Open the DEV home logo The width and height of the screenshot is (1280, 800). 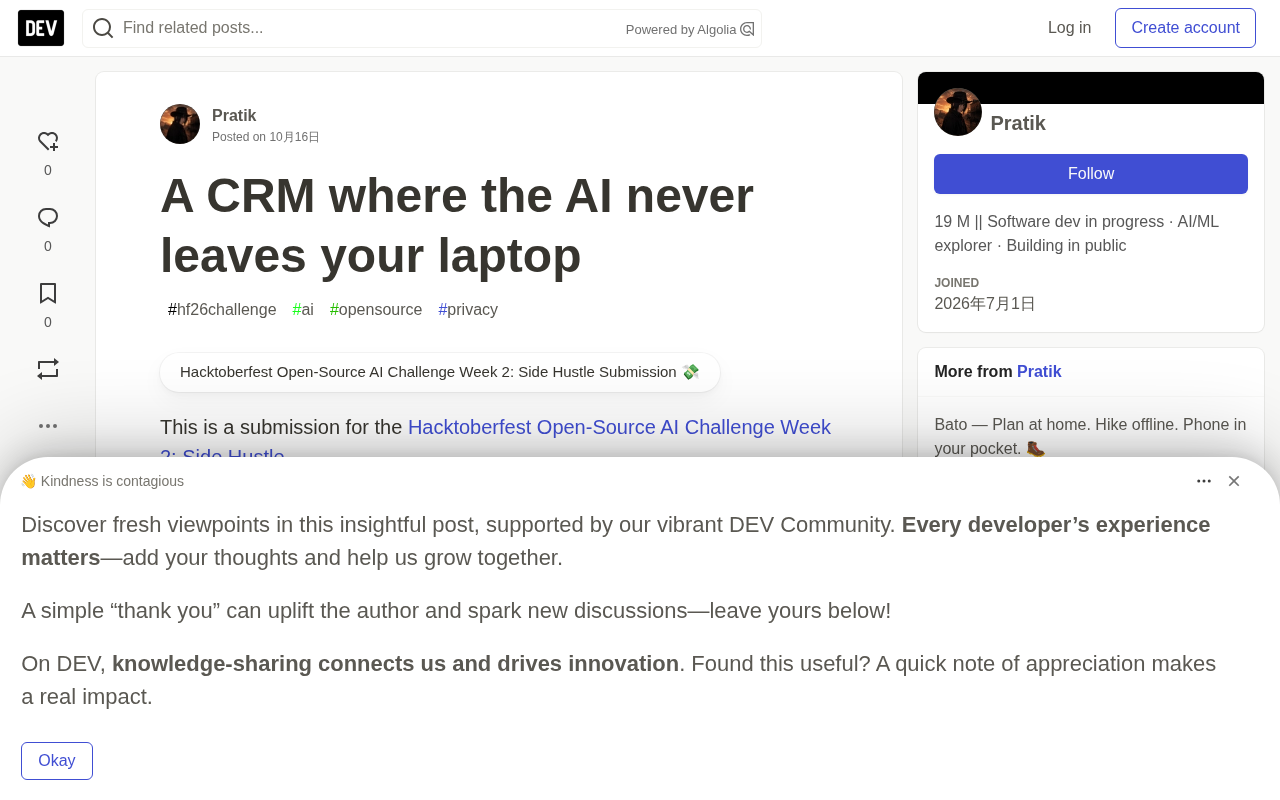pos(41,28)
